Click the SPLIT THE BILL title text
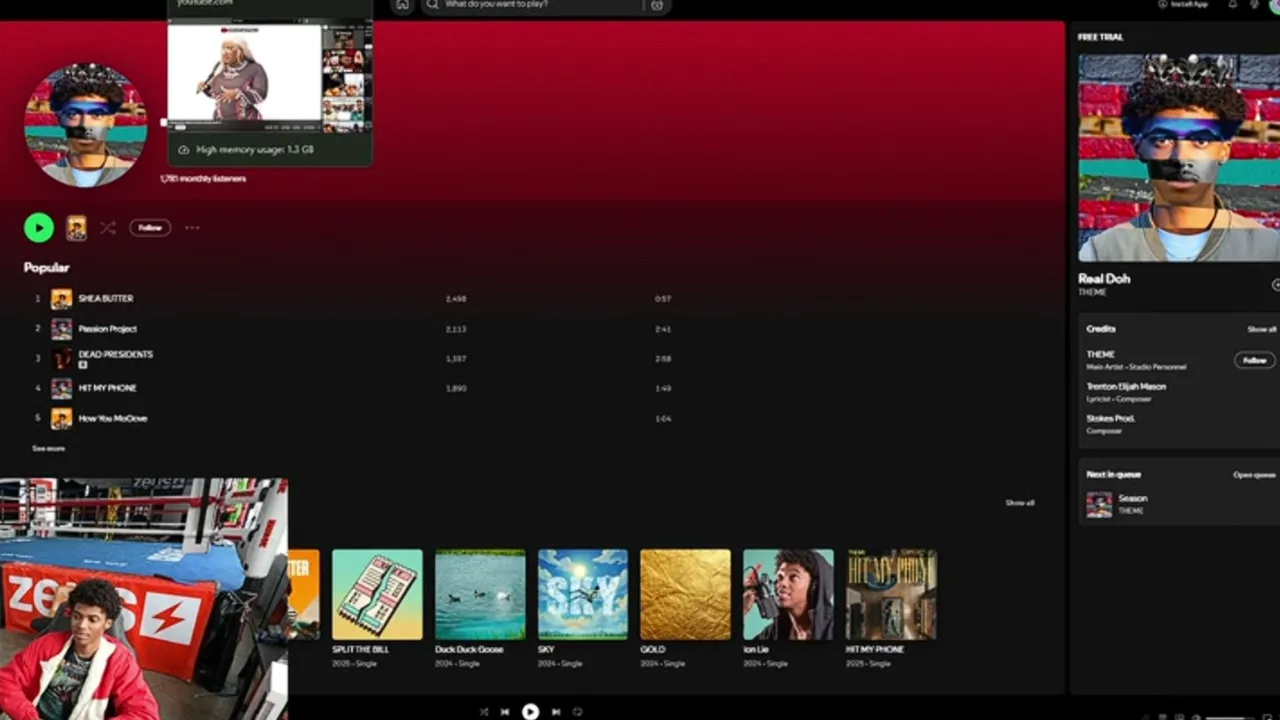Viewport: 1280px width, 720px height. (x=360, y=650)
